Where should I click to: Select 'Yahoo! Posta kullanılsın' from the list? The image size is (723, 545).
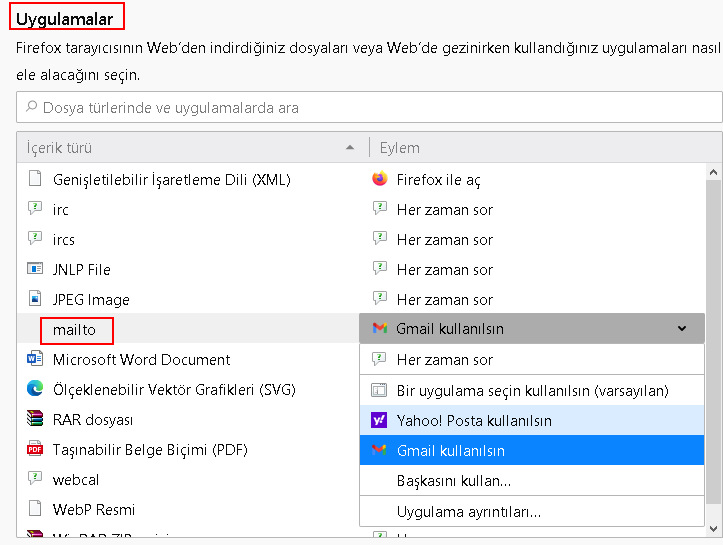(x=473, y=421)
